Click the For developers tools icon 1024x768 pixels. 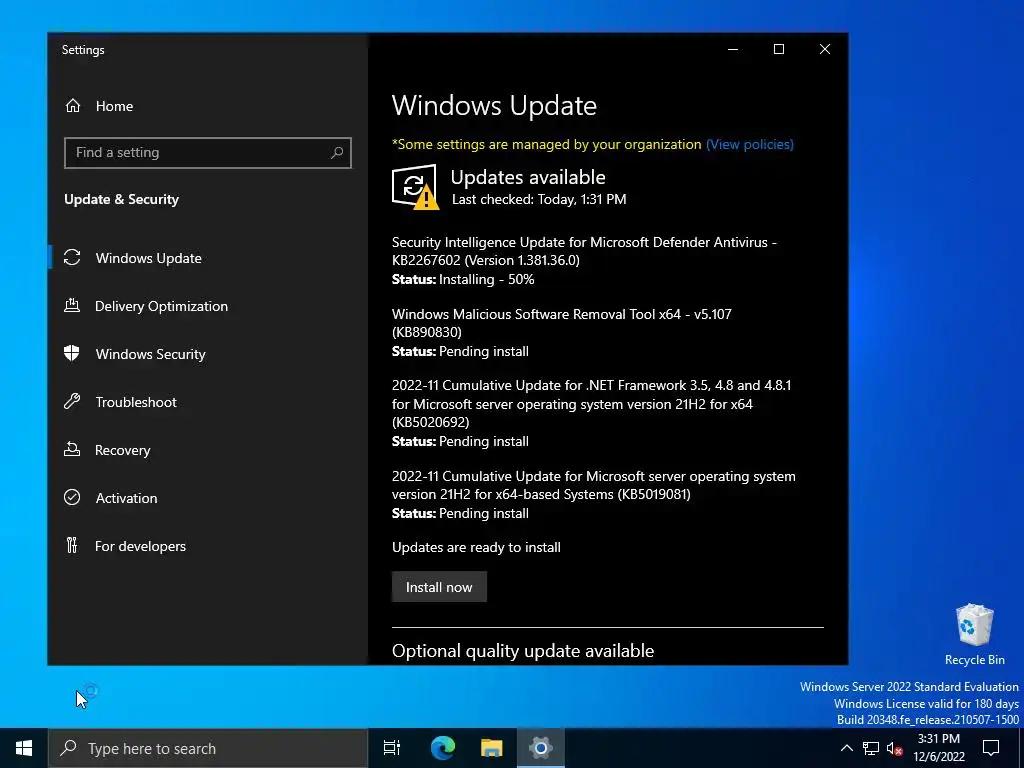[72, 545]
